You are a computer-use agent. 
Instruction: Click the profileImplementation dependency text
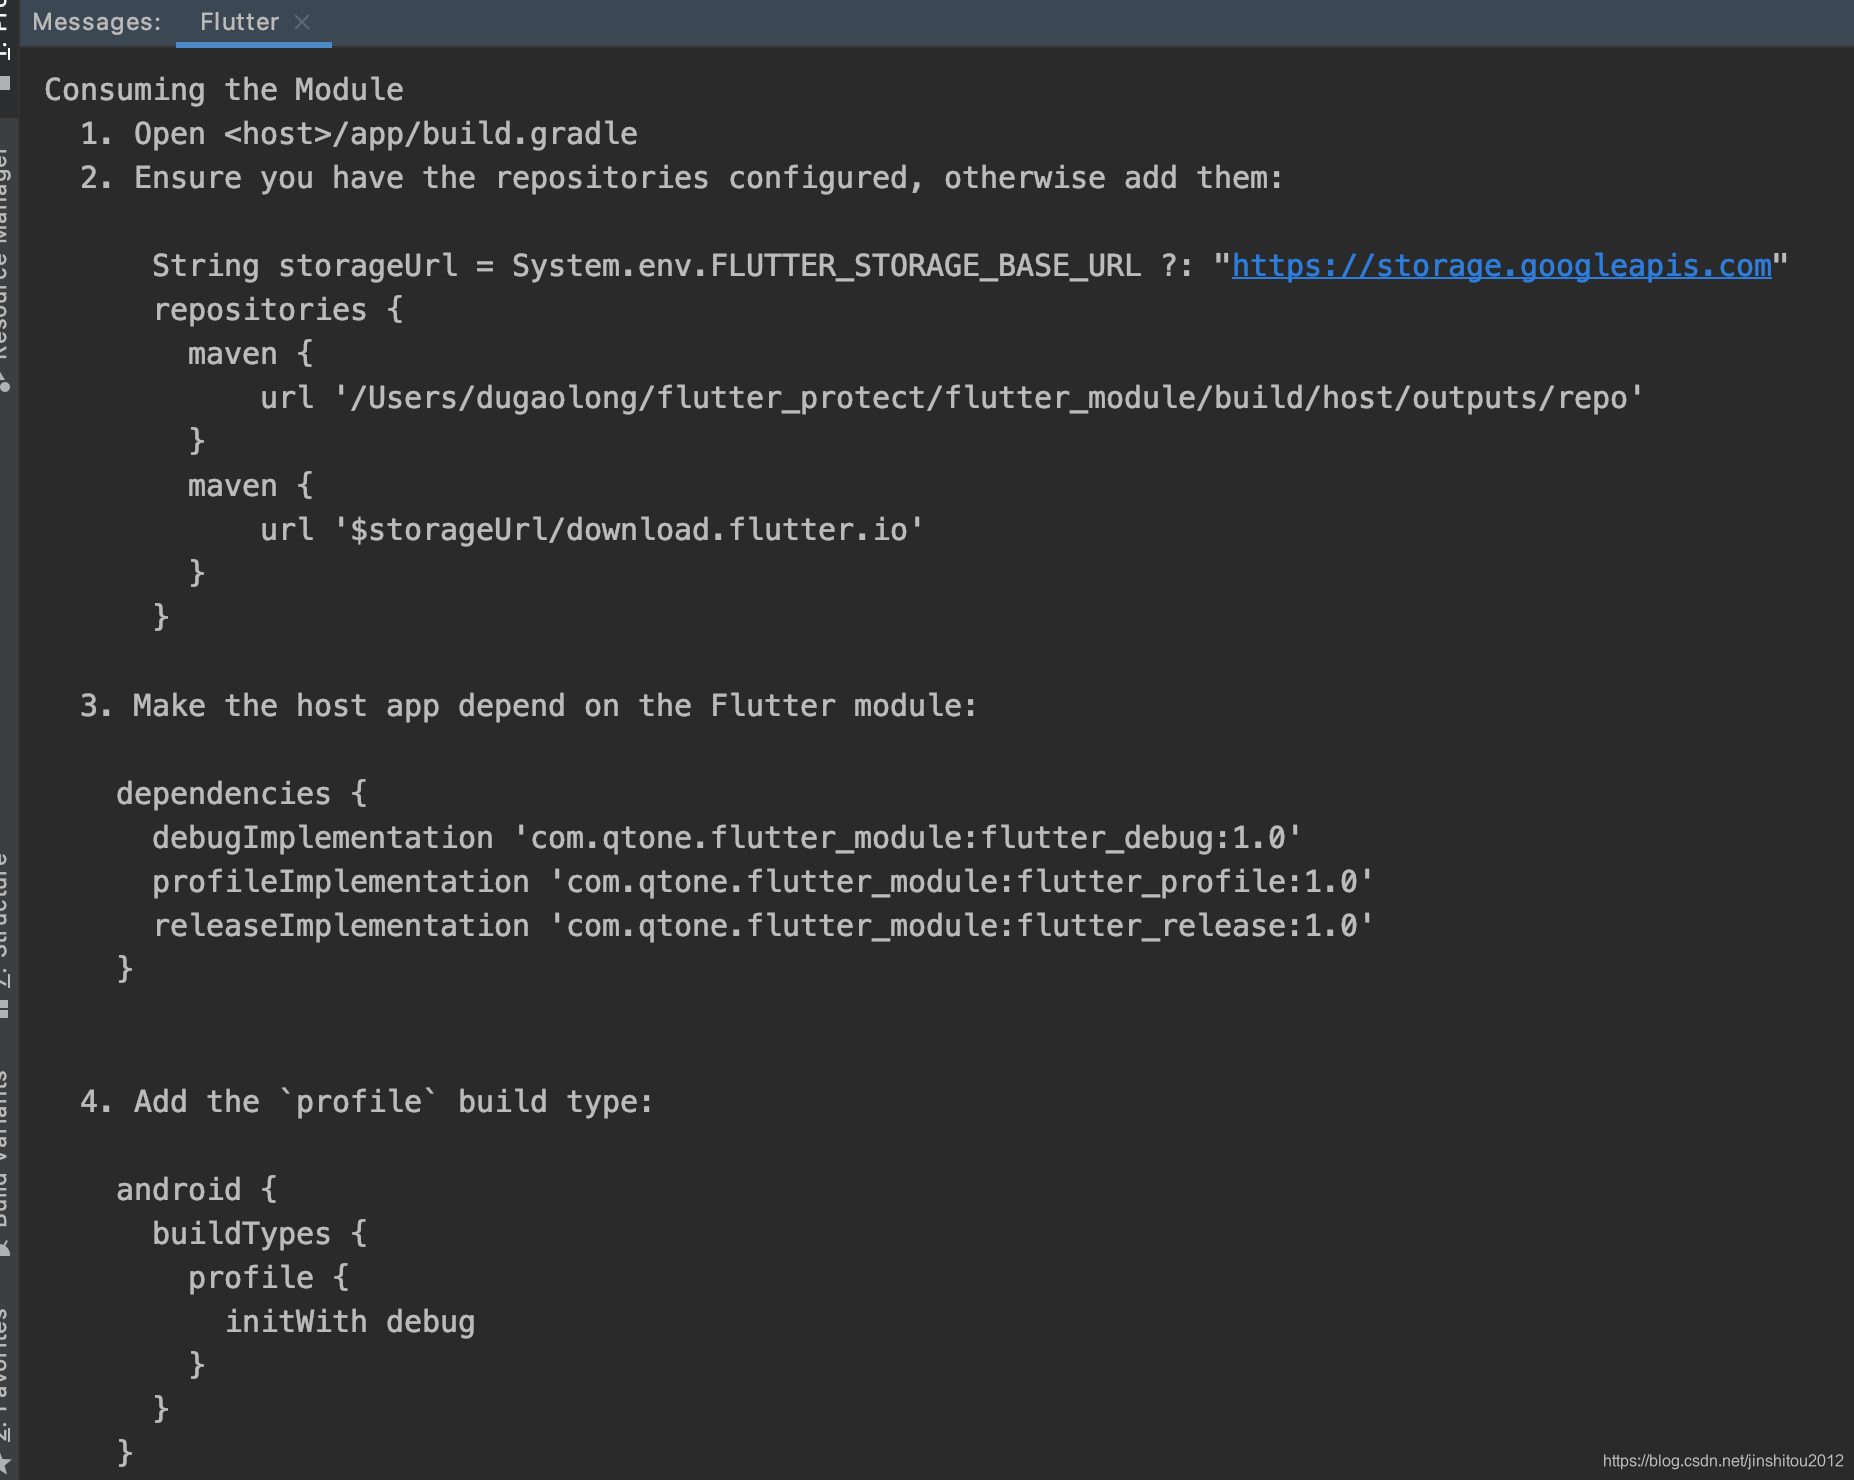[760, 881]
